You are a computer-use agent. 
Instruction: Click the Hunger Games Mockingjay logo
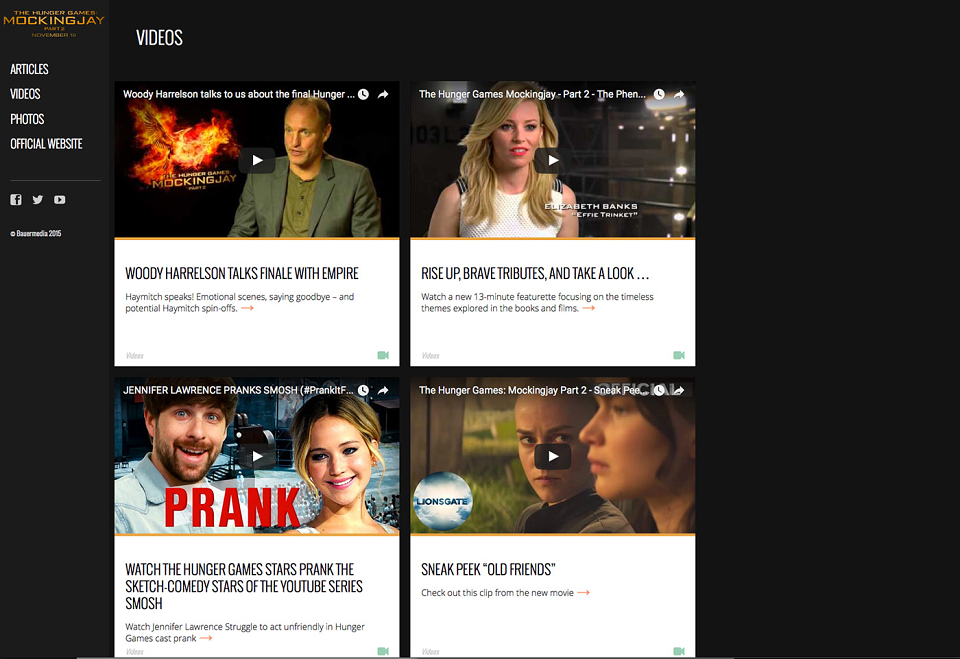[x=54, y=24]
